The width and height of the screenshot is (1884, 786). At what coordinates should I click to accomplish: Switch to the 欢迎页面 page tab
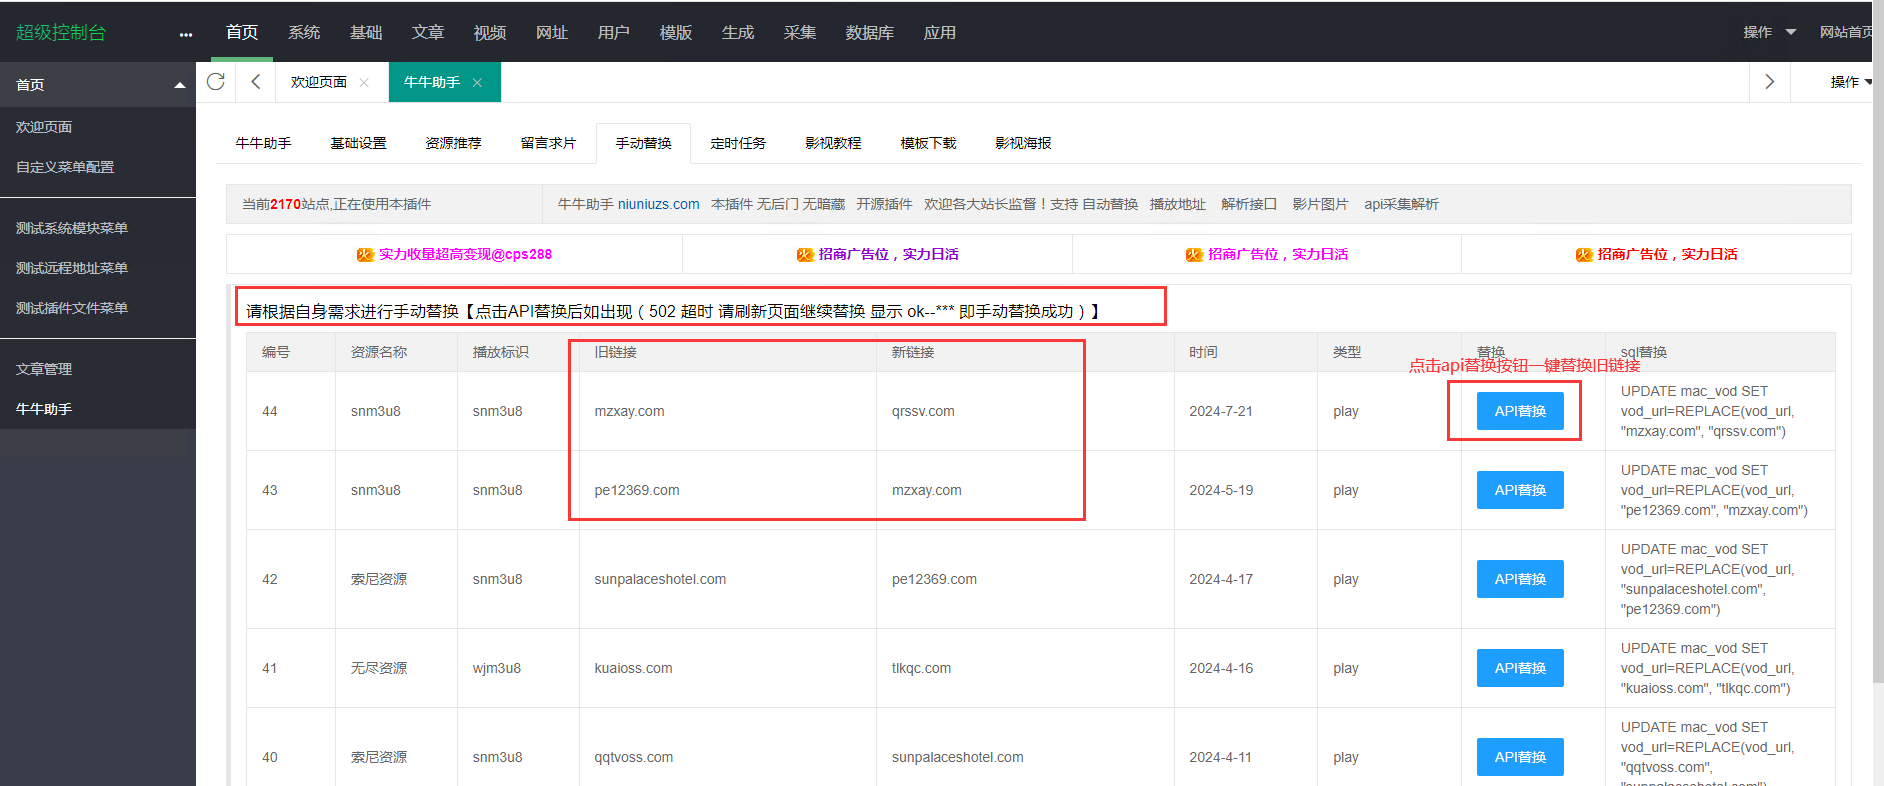point(319,82)
